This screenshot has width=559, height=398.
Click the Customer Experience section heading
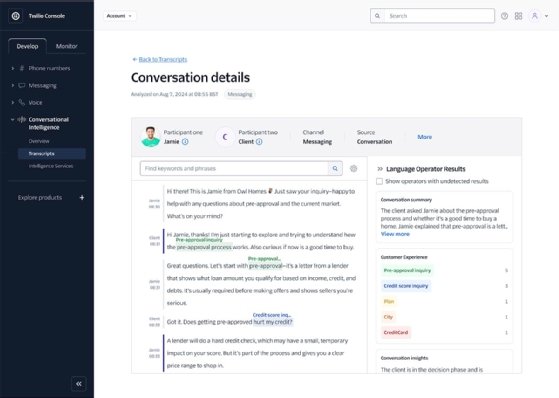(x=404, y=257)
